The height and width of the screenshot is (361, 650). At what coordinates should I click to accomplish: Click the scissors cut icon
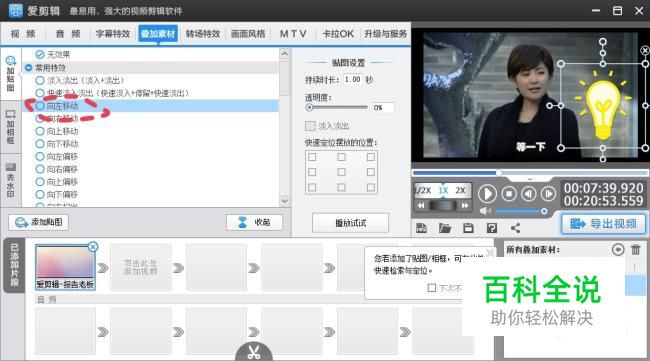(254, 352)
